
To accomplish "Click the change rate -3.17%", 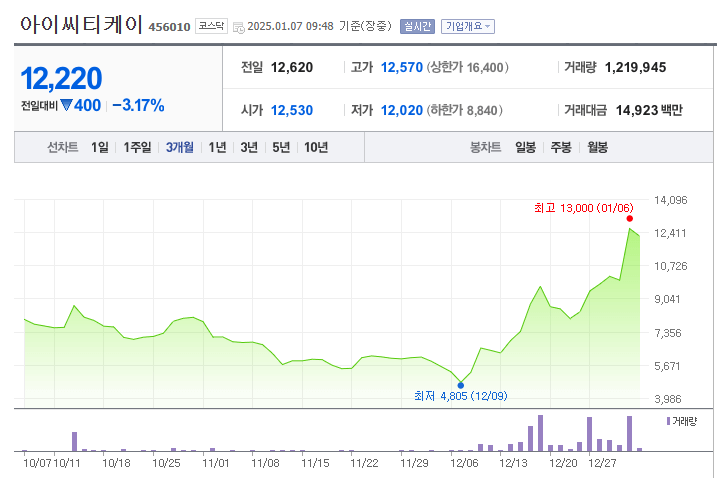I will tap(138, 105).
